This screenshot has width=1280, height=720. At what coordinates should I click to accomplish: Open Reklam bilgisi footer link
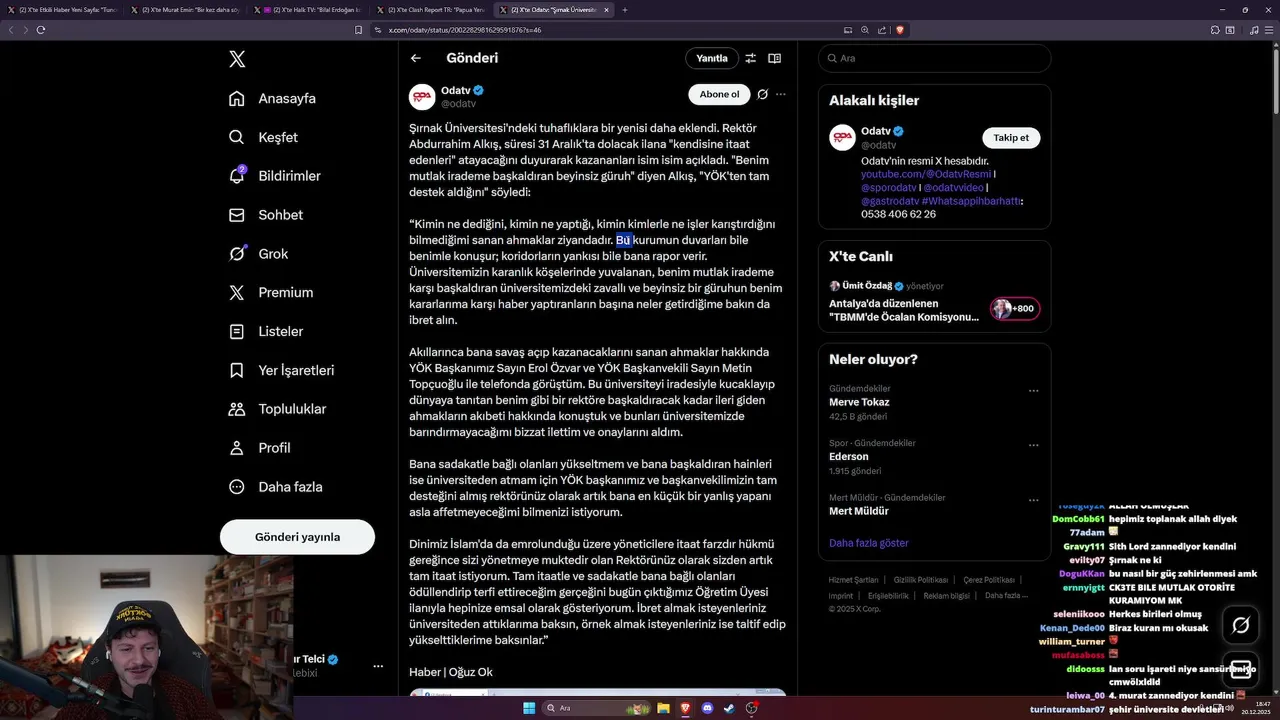946,595
